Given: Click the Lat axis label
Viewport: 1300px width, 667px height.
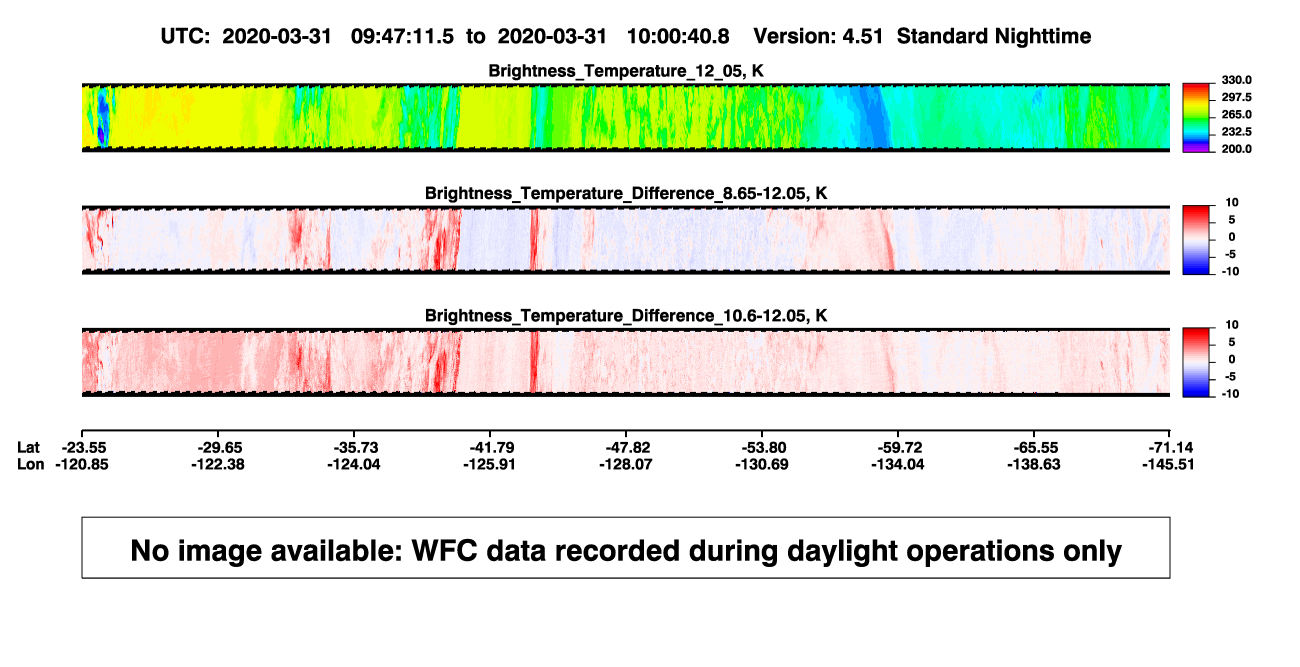Looking at the screenshot, I should pyautogui.click(x=30, y=447).
